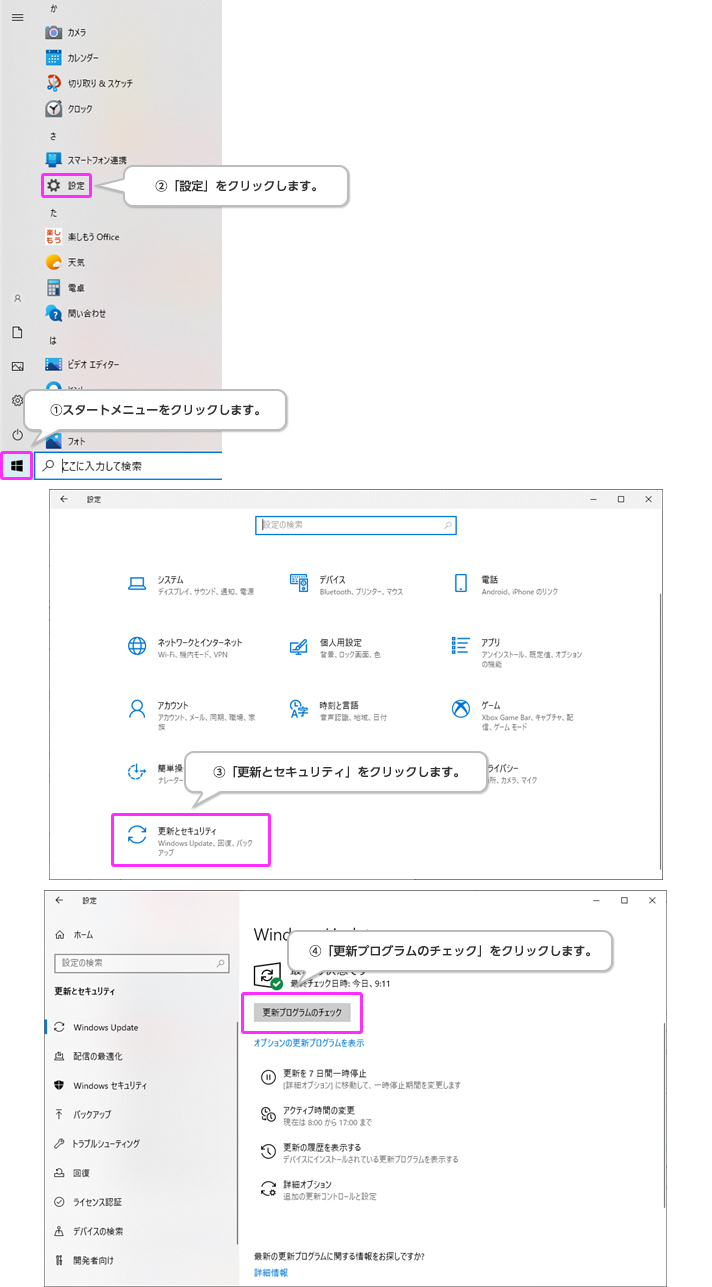Open the カメラ app icon
The height and width of the screenshot is (1287, 712).
click(x=54, y=32)
